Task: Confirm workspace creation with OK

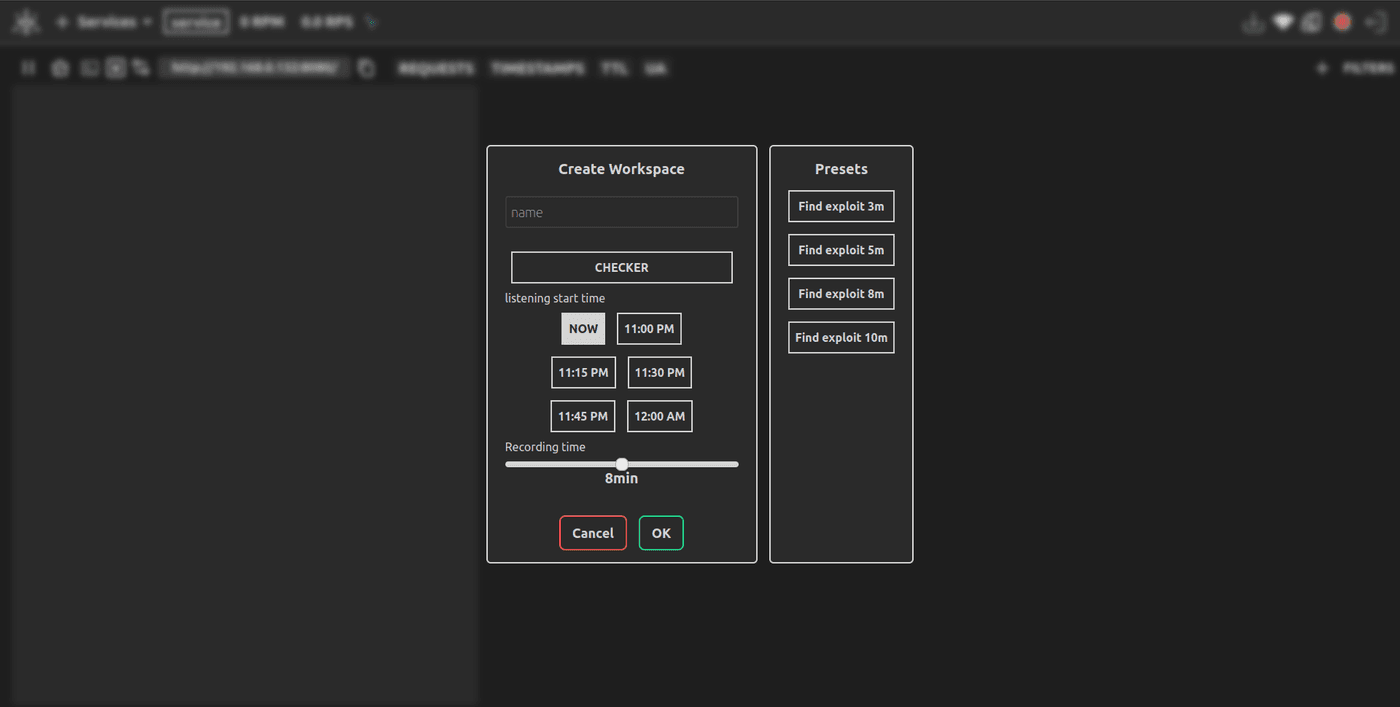Action: [x=661, y=533]
